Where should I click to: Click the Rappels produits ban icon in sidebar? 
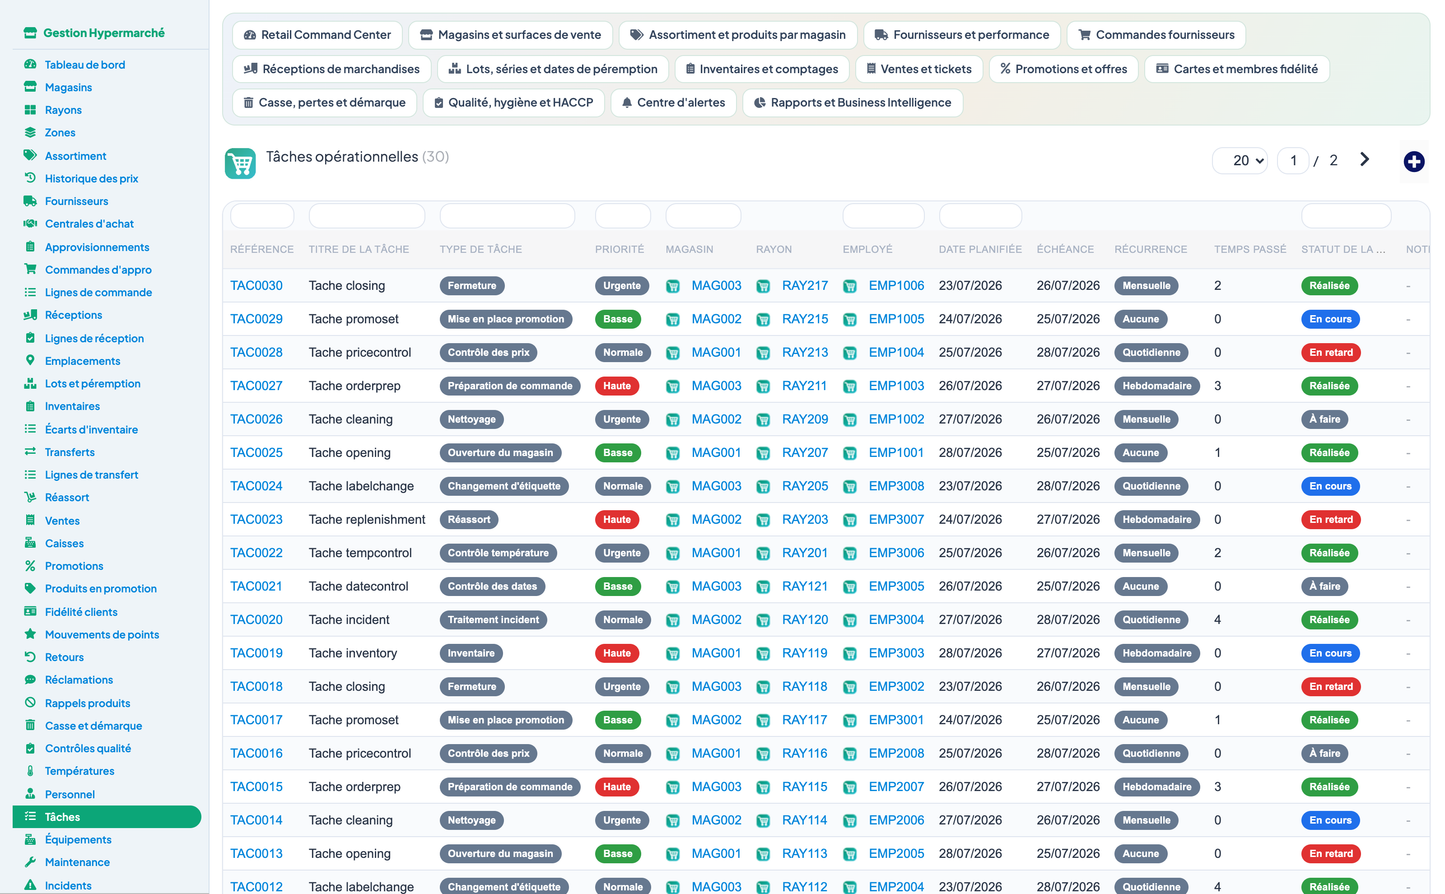click(30, 703)
